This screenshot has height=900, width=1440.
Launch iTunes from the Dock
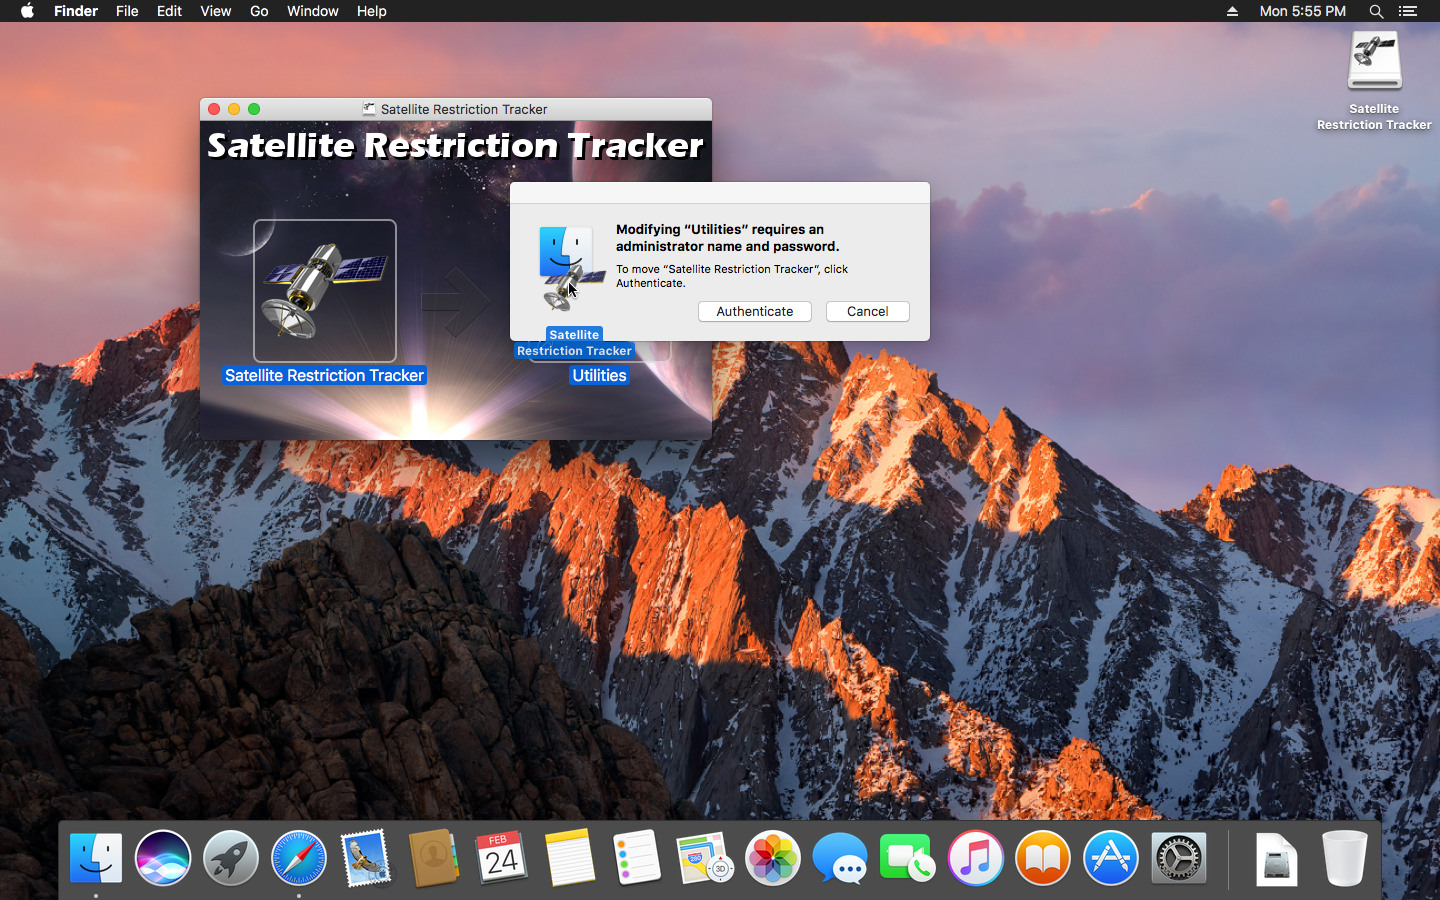[x=975, y=858]
